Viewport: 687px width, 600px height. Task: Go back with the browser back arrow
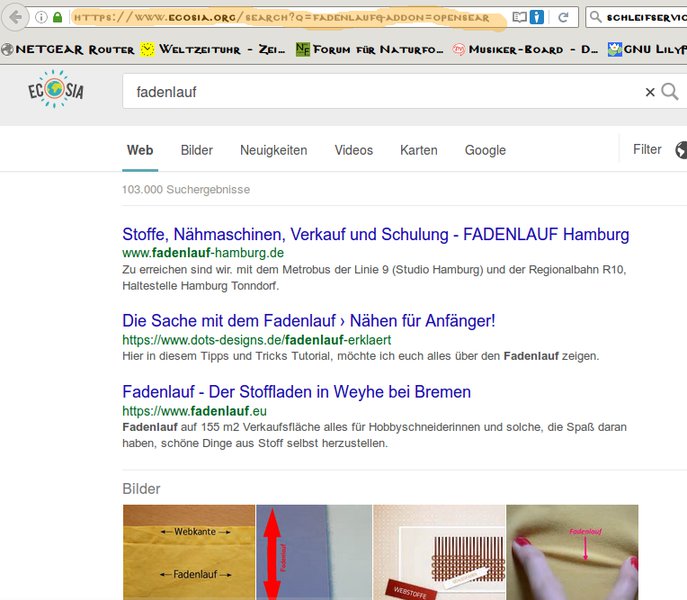pos(16,18)
